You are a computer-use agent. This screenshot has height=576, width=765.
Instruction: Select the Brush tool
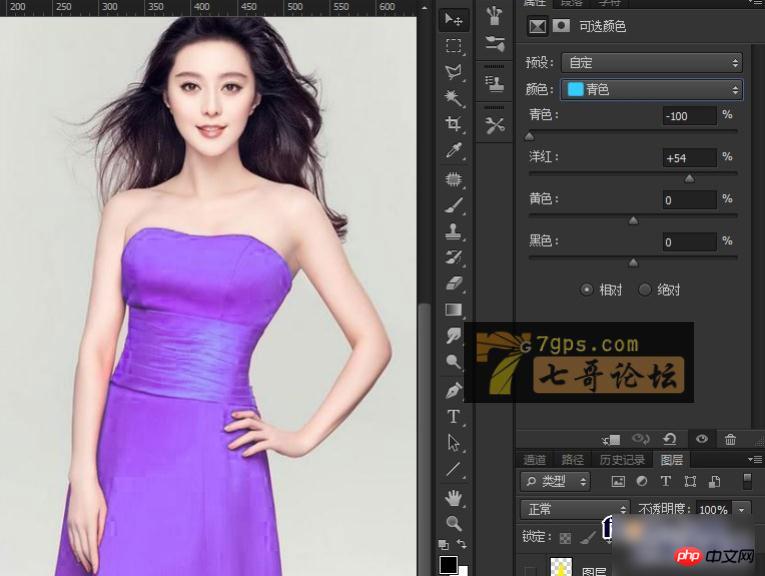pos(453,205)
